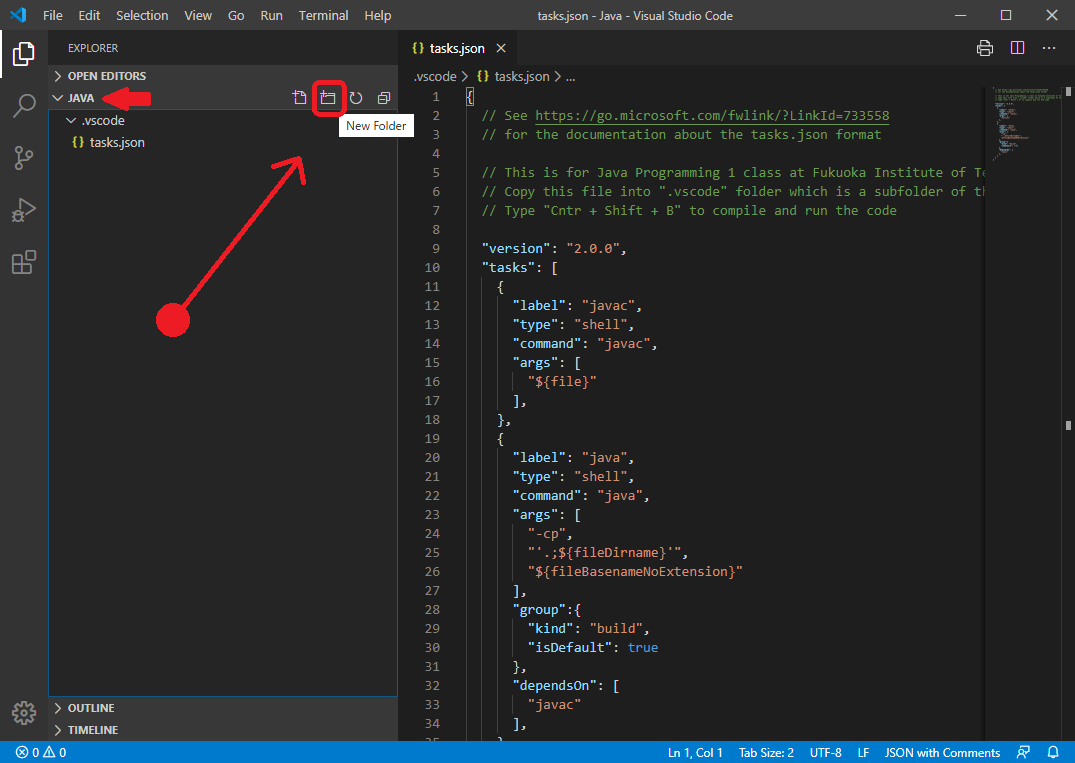Create a New File in JAVA folder
This screenshot has width=1075, height=763.
click(x=300, y=98)
